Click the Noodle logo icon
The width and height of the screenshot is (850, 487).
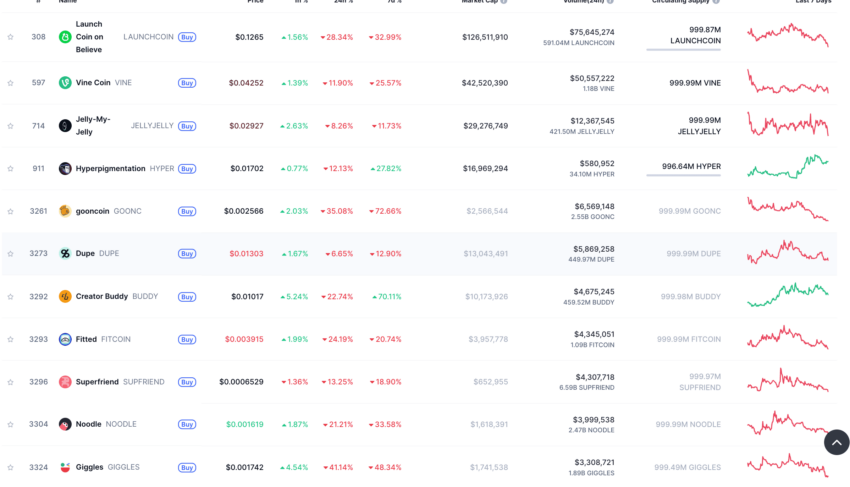click(65, 424)
